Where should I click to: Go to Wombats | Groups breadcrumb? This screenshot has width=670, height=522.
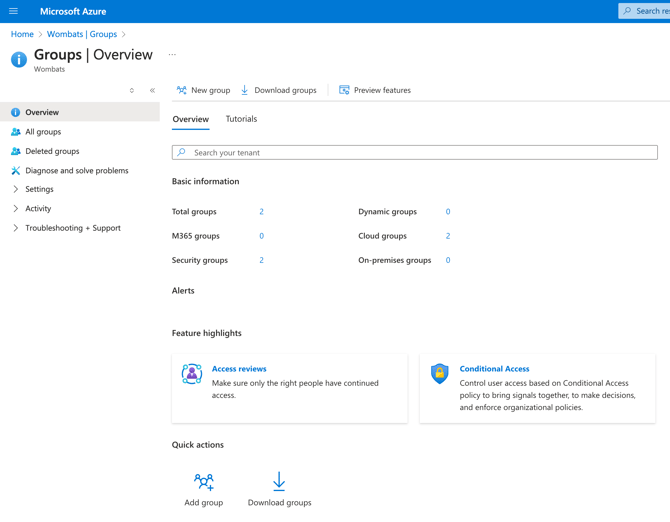click(x=82, y=34)
